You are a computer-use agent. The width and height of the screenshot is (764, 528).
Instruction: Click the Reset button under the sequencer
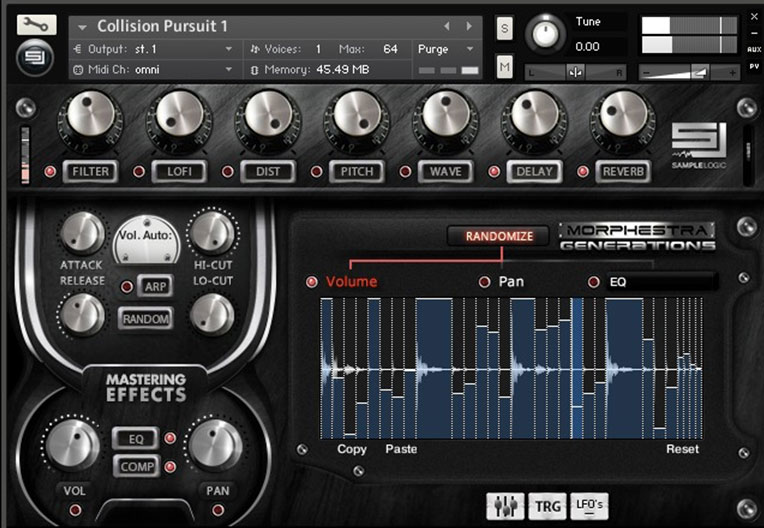pos(682,449)
